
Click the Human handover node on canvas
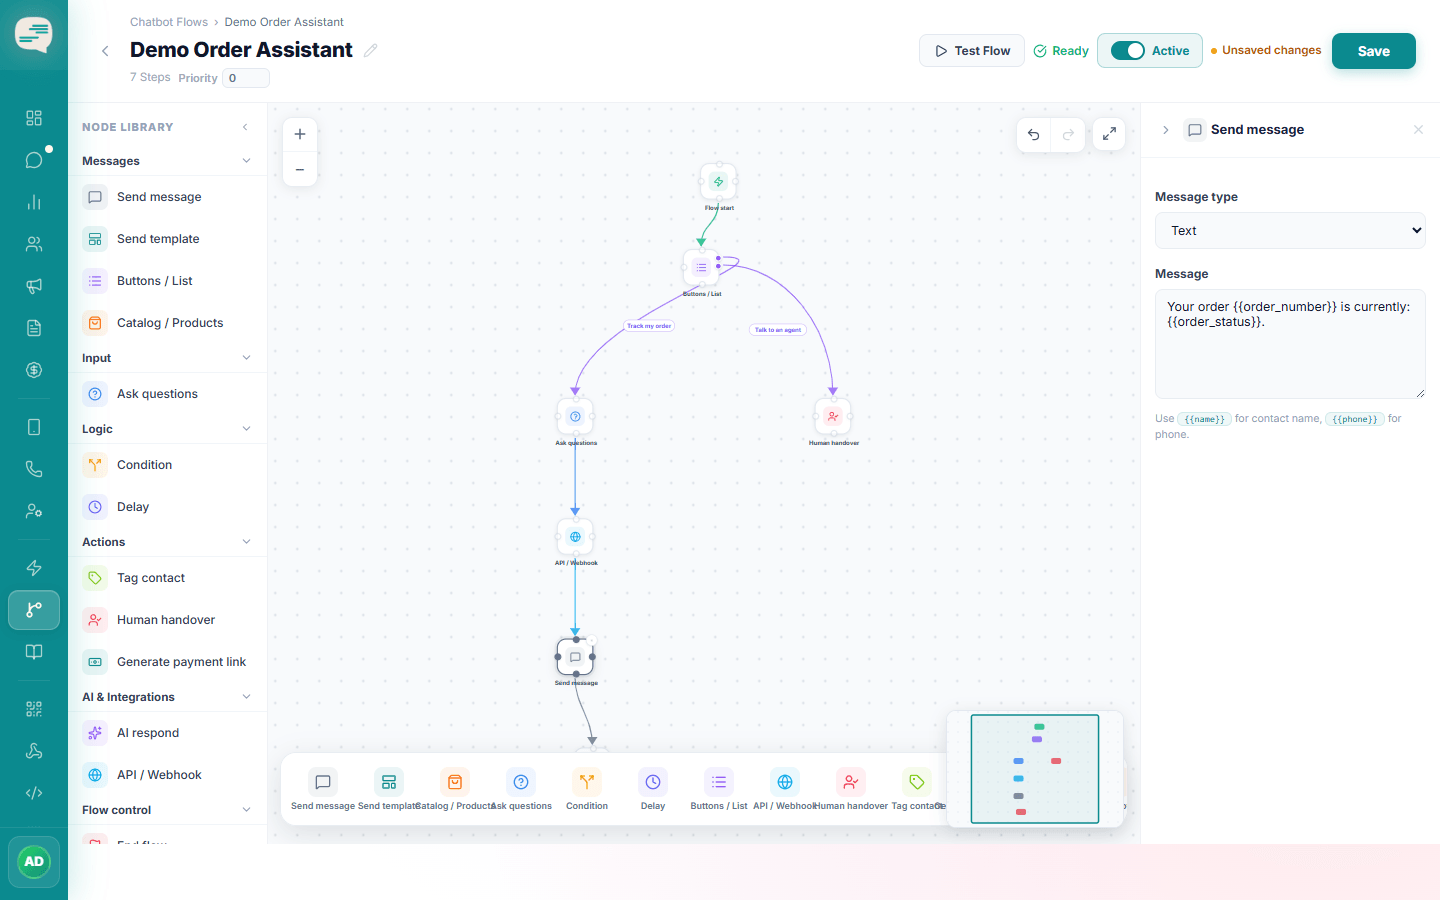click(833, 417)
